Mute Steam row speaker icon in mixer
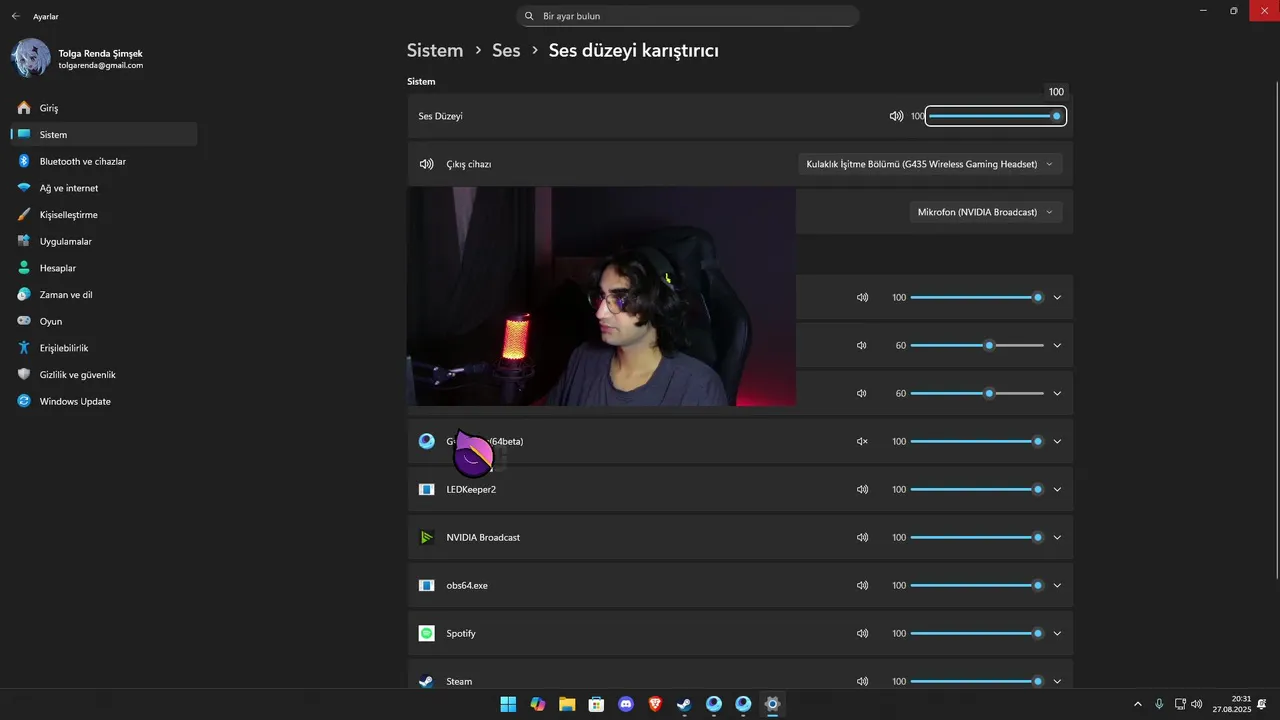This screenshot has height=720, width=1280. pos(862,681)
